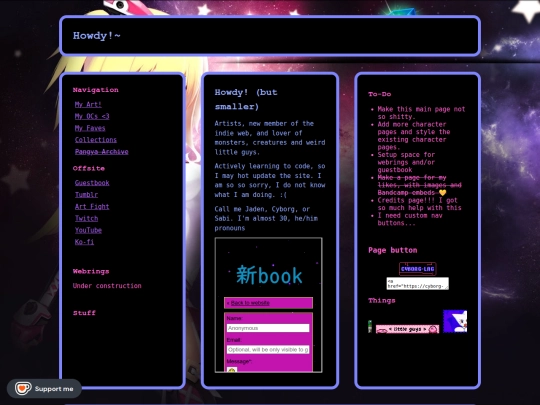Click the struck-through Bandcamp embeds to-do item

(419, 185)
